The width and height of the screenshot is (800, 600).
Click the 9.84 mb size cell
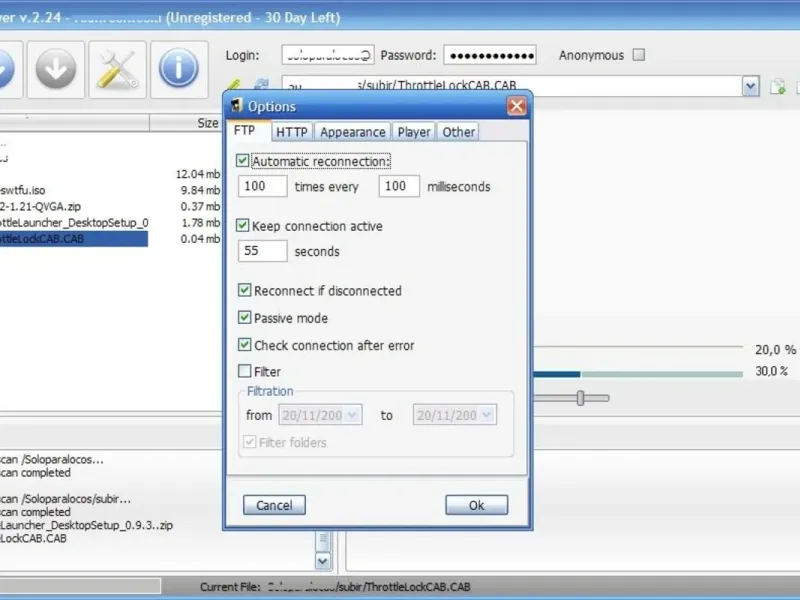click(200, 190)
